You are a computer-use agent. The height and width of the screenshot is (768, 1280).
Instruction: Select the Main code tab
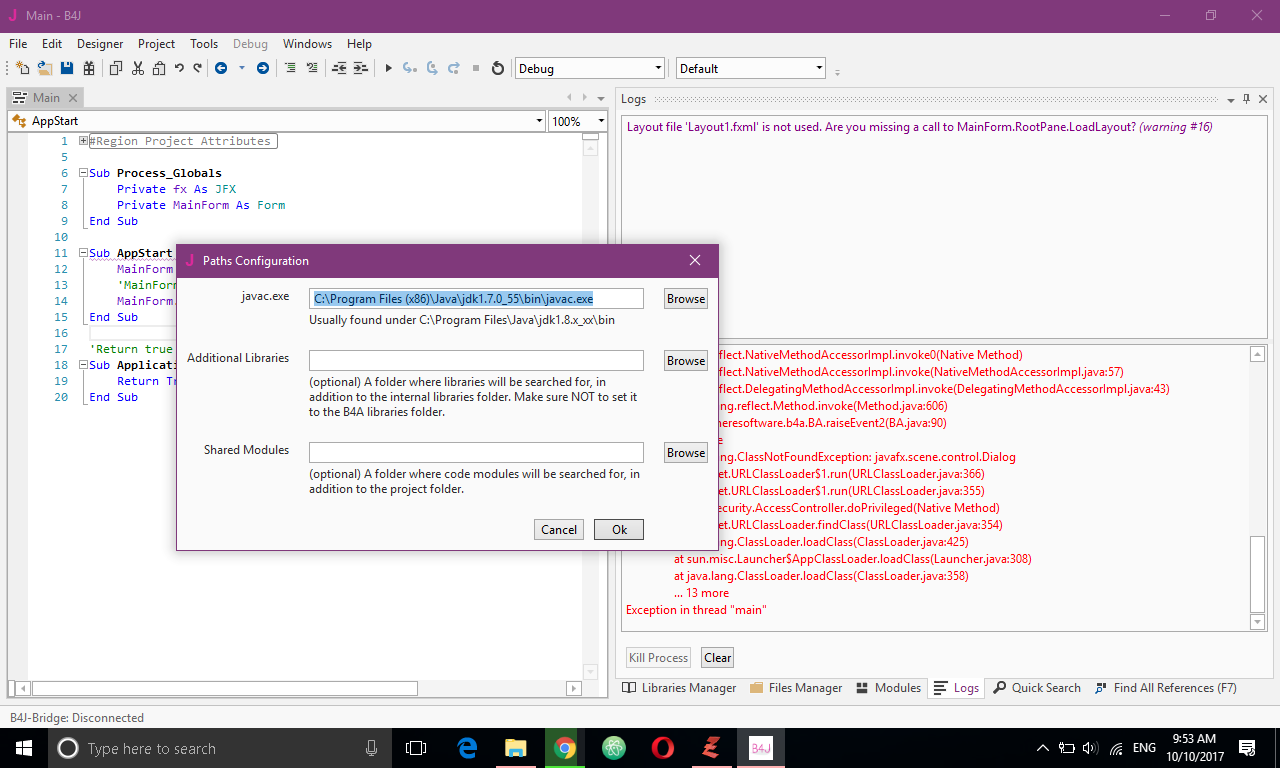pyautogui.click(x=46, y=98)
